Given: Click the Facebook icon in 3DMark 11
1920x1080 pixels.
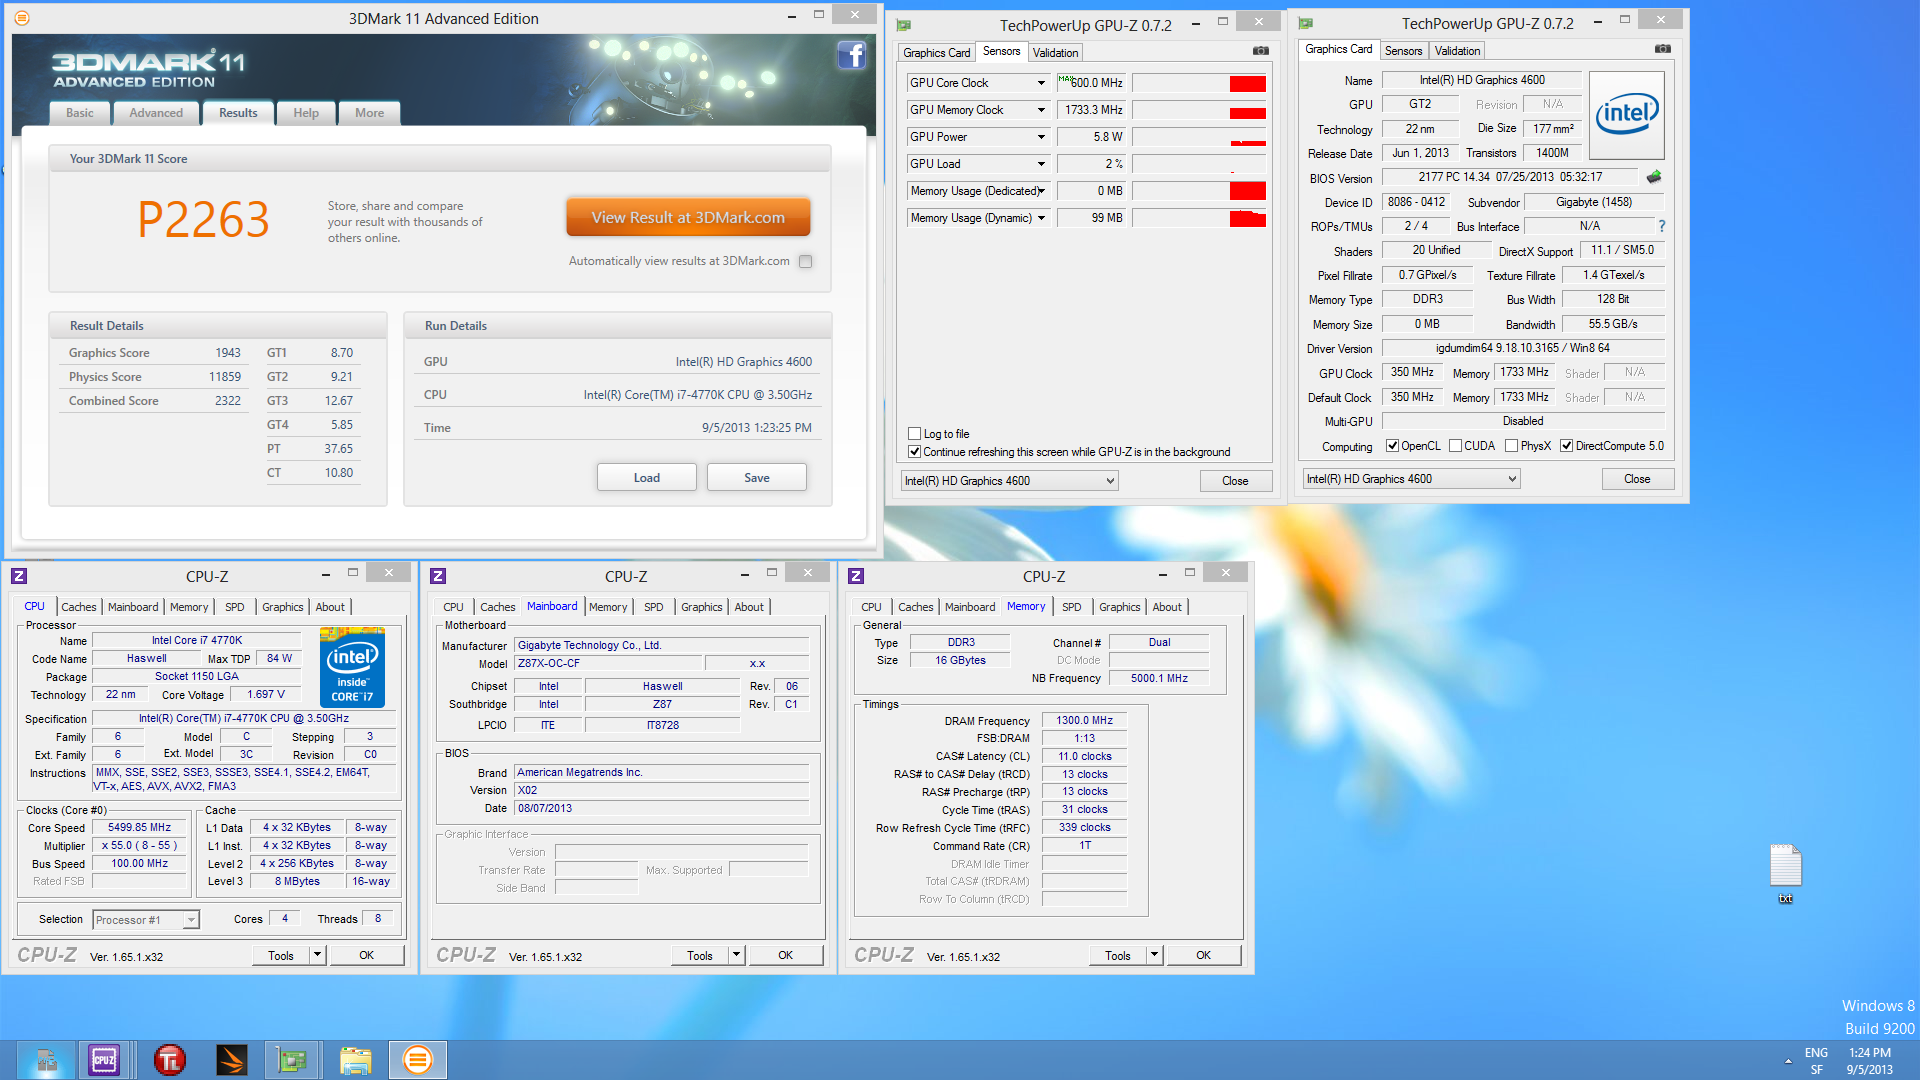Looking at the screenshot, I should click(851, 55).
